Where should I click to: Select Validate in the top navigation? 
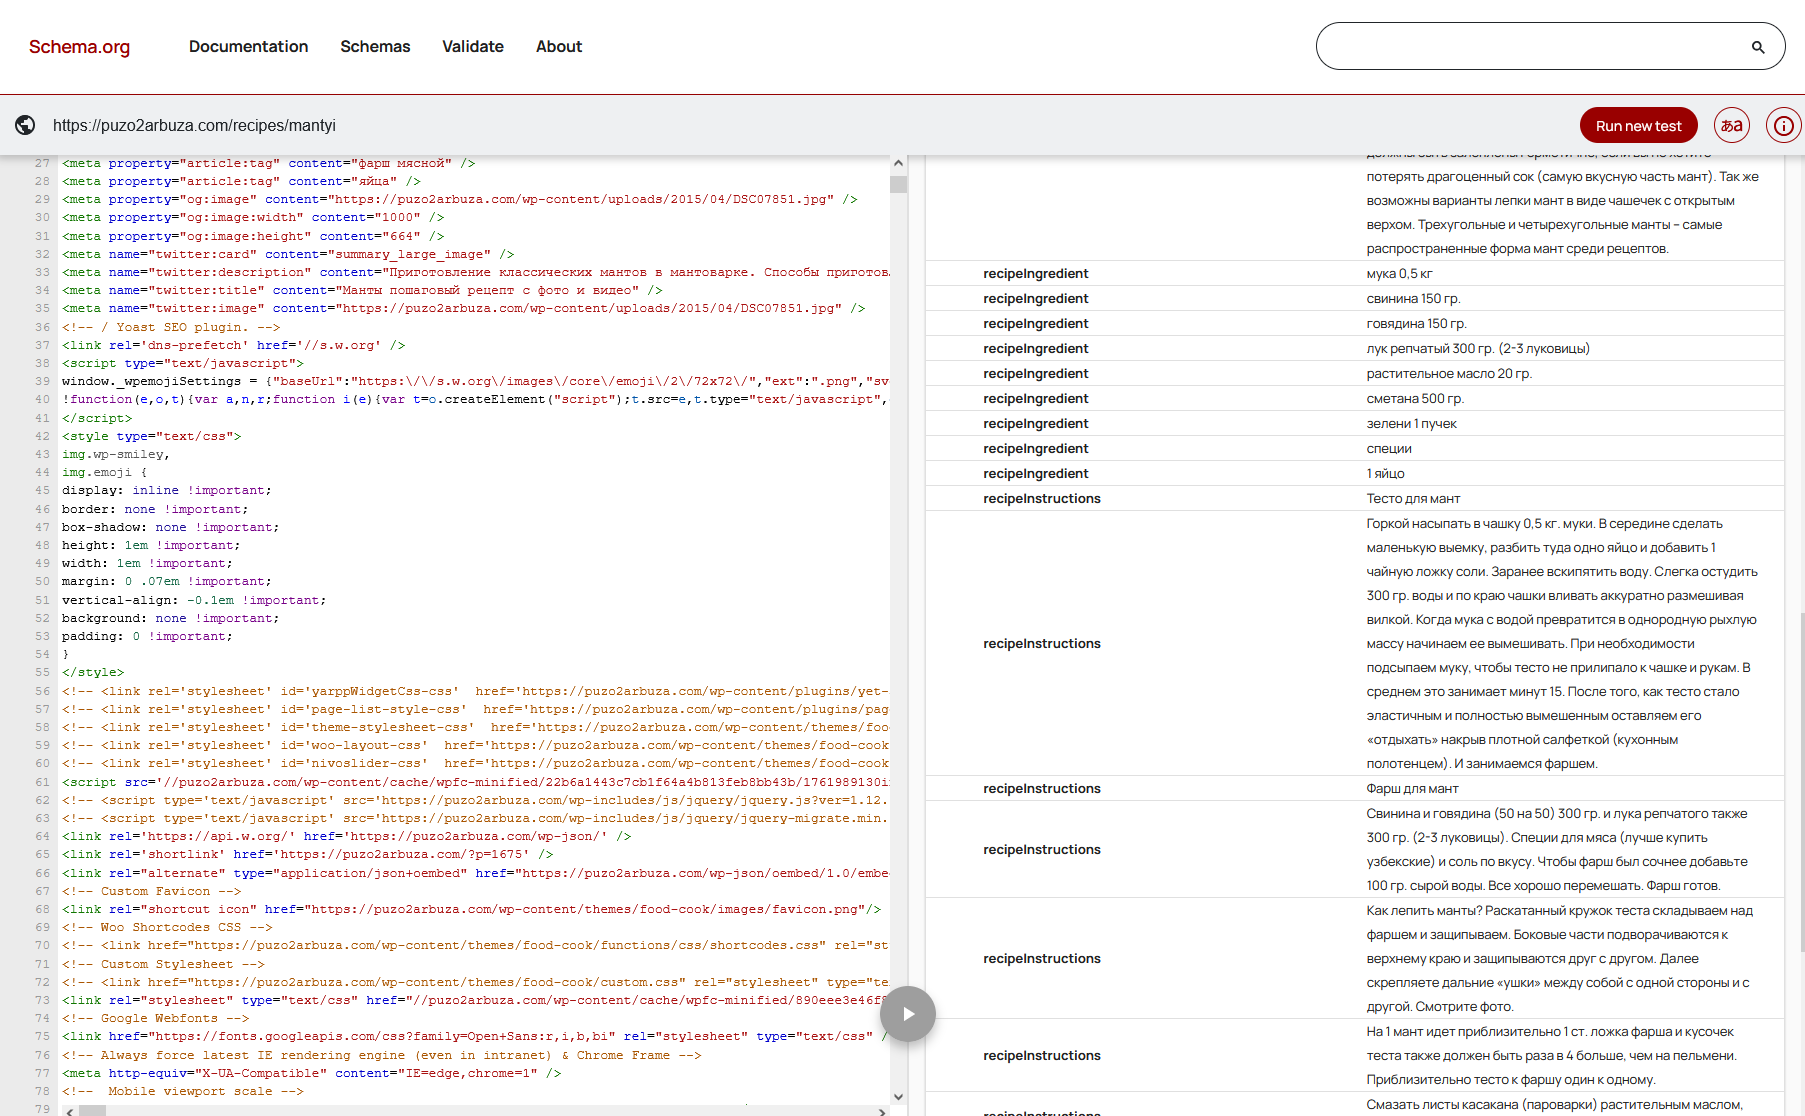473,47
